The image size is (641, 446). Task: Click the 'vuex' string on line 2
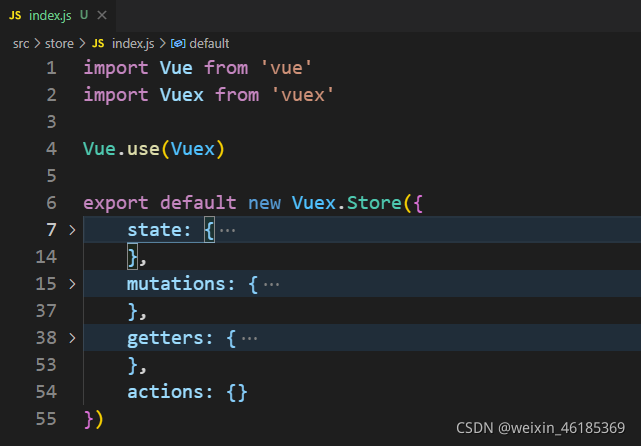tap(303, 95)
